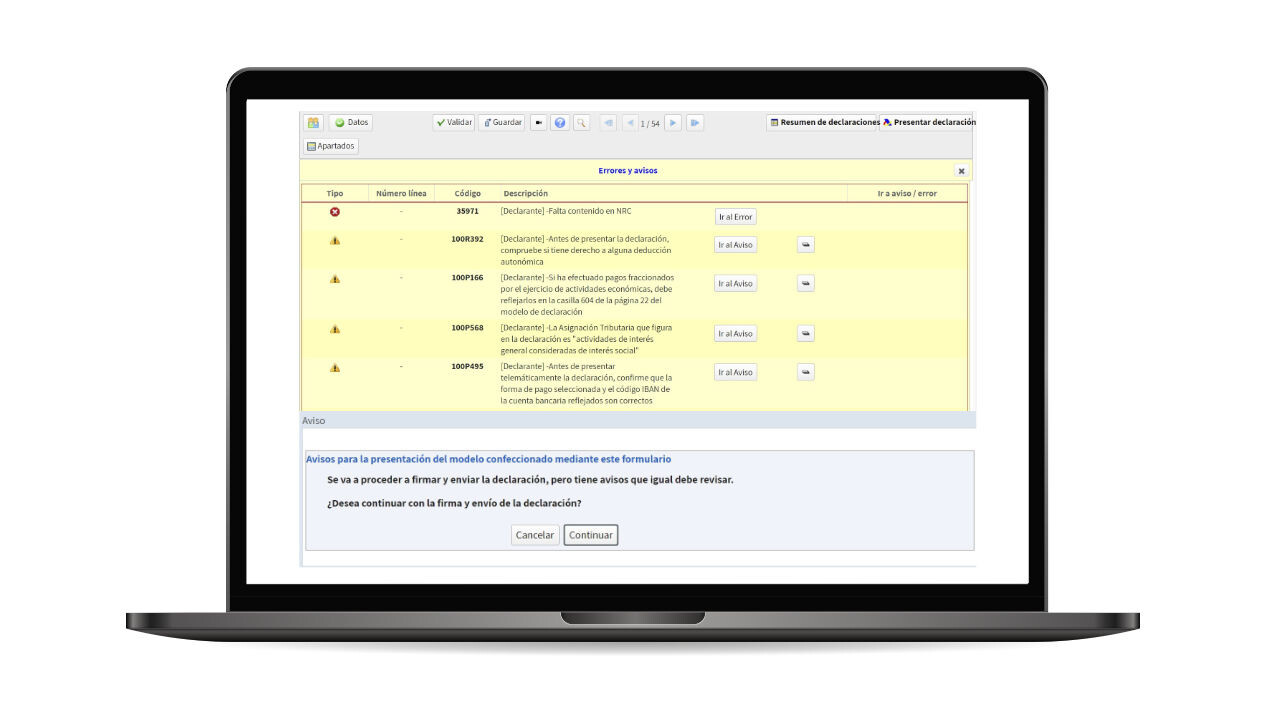
Task: Close the Errores y avisos panel
Action: tap(961, 171)
